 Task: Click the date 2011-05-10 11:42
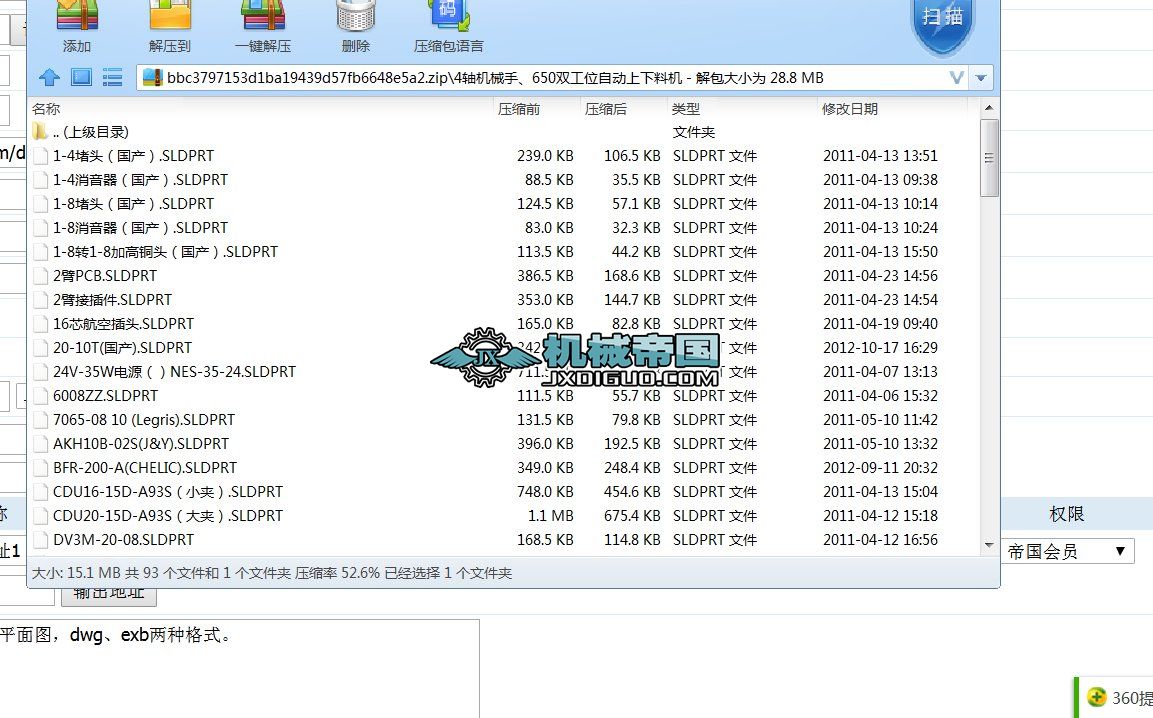(x=880, y=420)
